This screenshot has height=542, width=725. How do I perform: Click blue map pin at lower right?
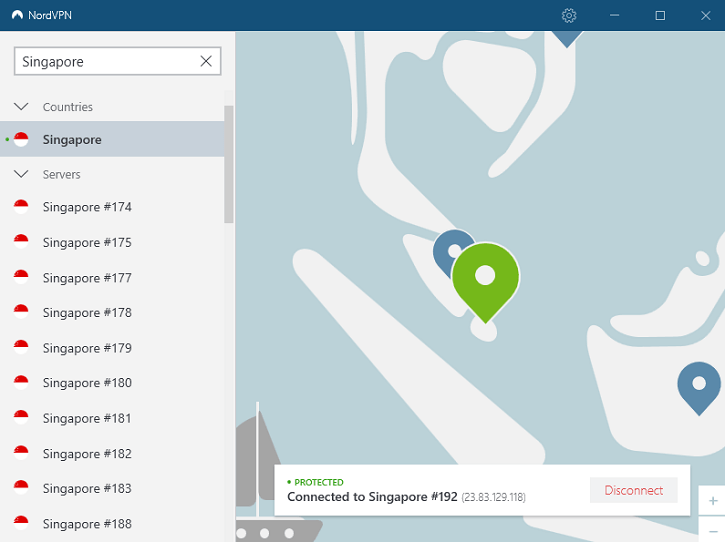(699, 388)
